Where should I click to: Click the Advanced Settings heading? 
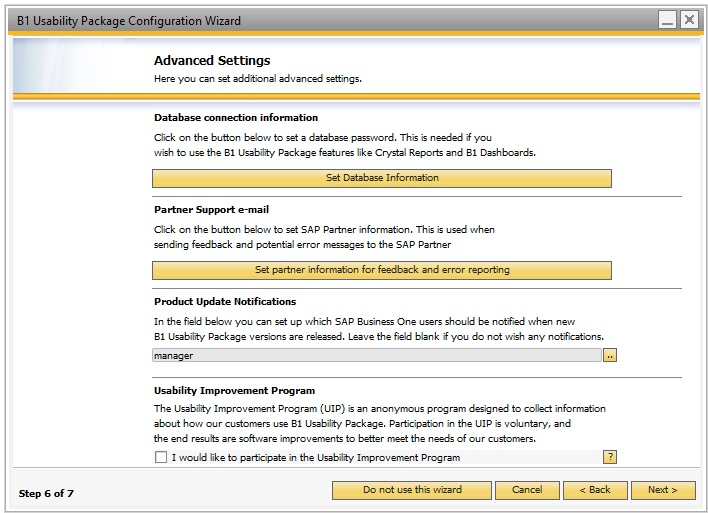212,61
